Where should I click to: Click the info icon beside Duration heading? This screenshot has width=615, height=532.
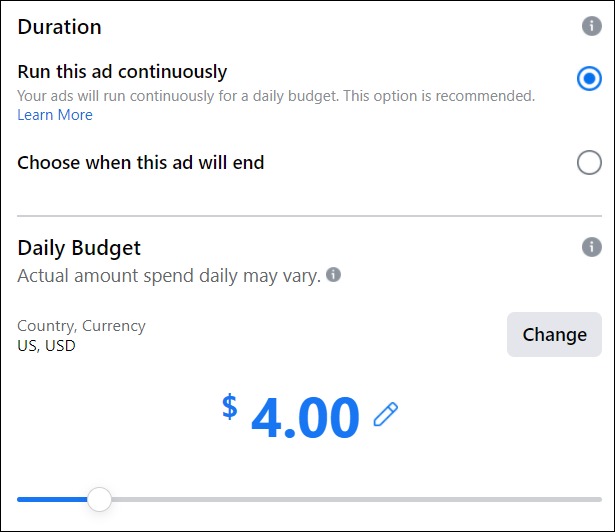click(591, 26)
